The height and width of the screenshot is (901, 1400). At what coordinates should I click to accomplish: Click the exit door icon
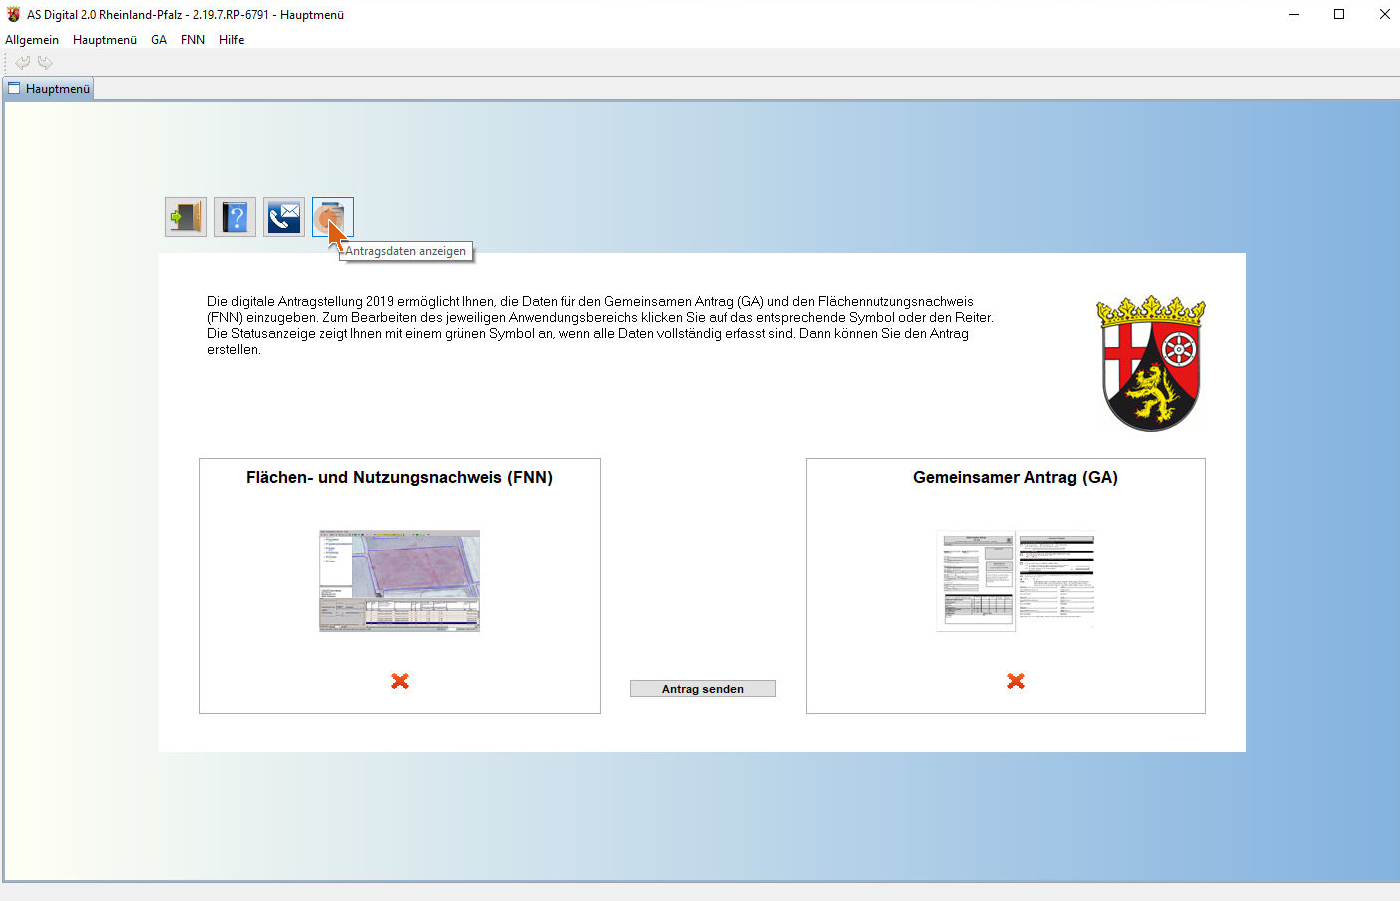click(186, 217)
